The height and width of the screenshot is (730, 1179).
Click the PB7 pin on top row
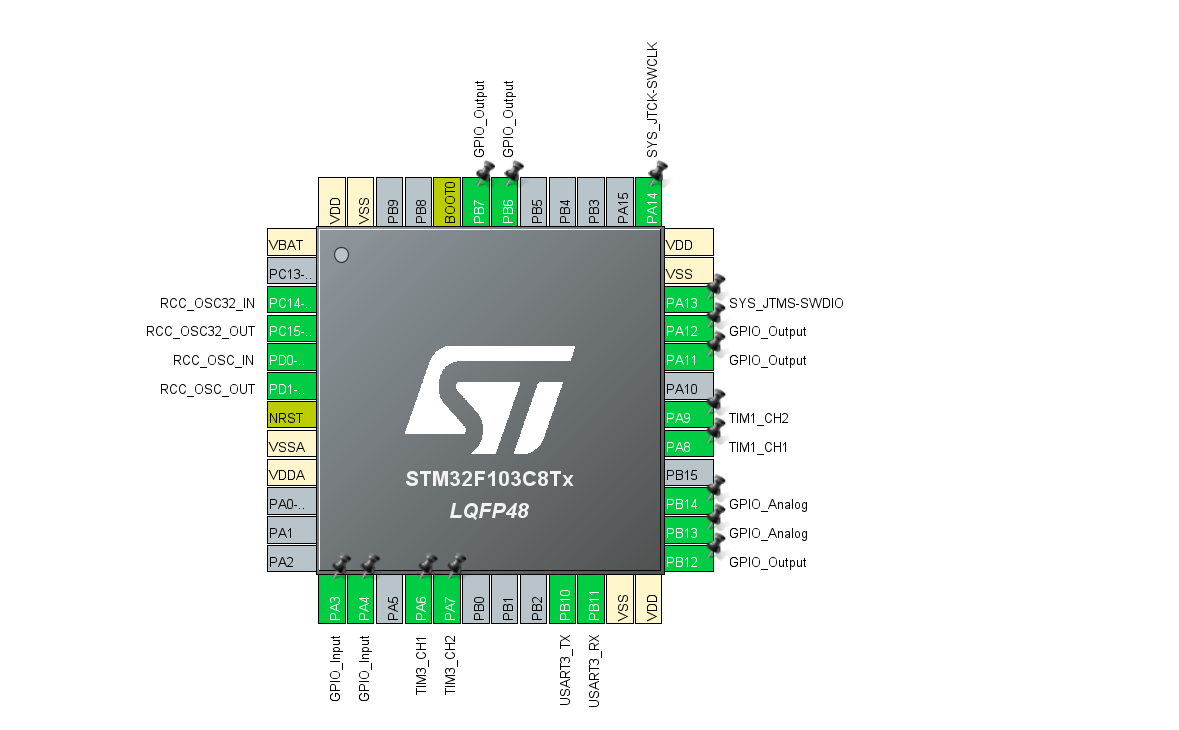point(478,201)
